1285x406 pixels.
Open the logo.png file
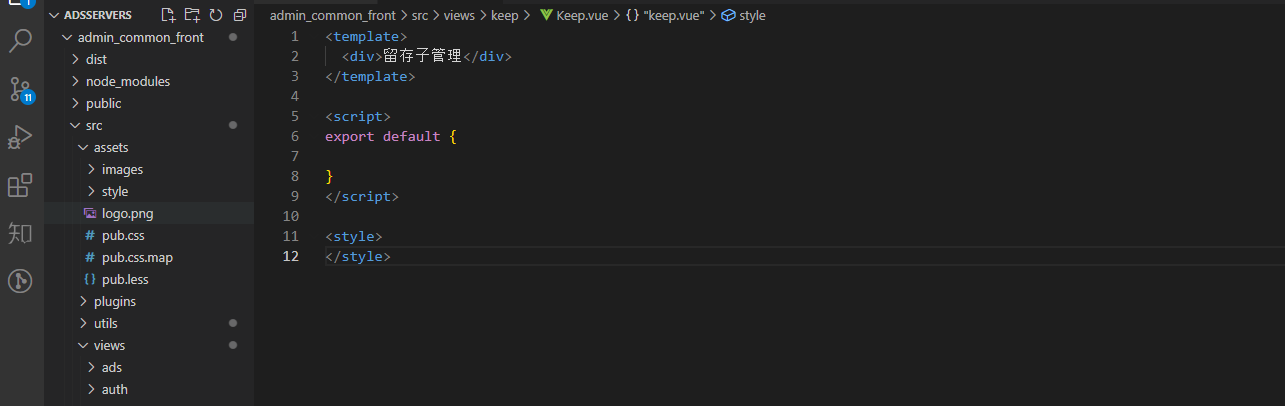coord(127,213)
